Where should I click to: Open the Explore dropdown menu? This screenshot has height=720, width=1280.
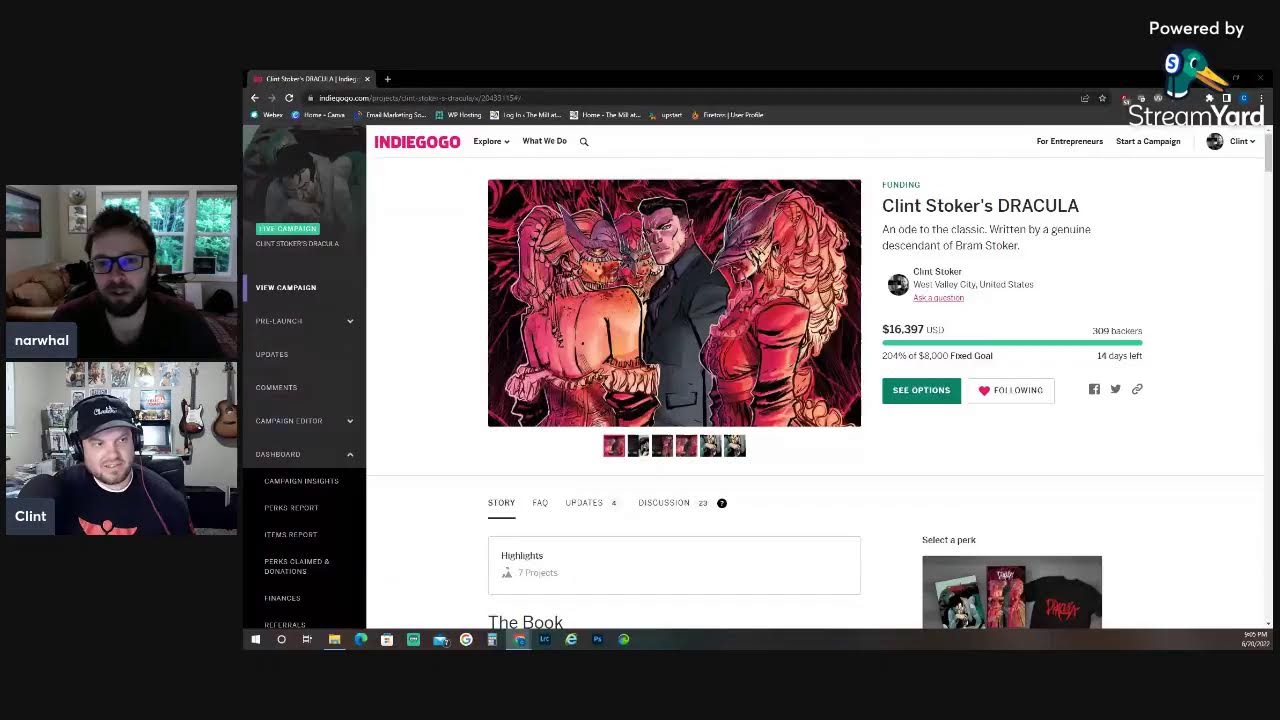(491, 142)
